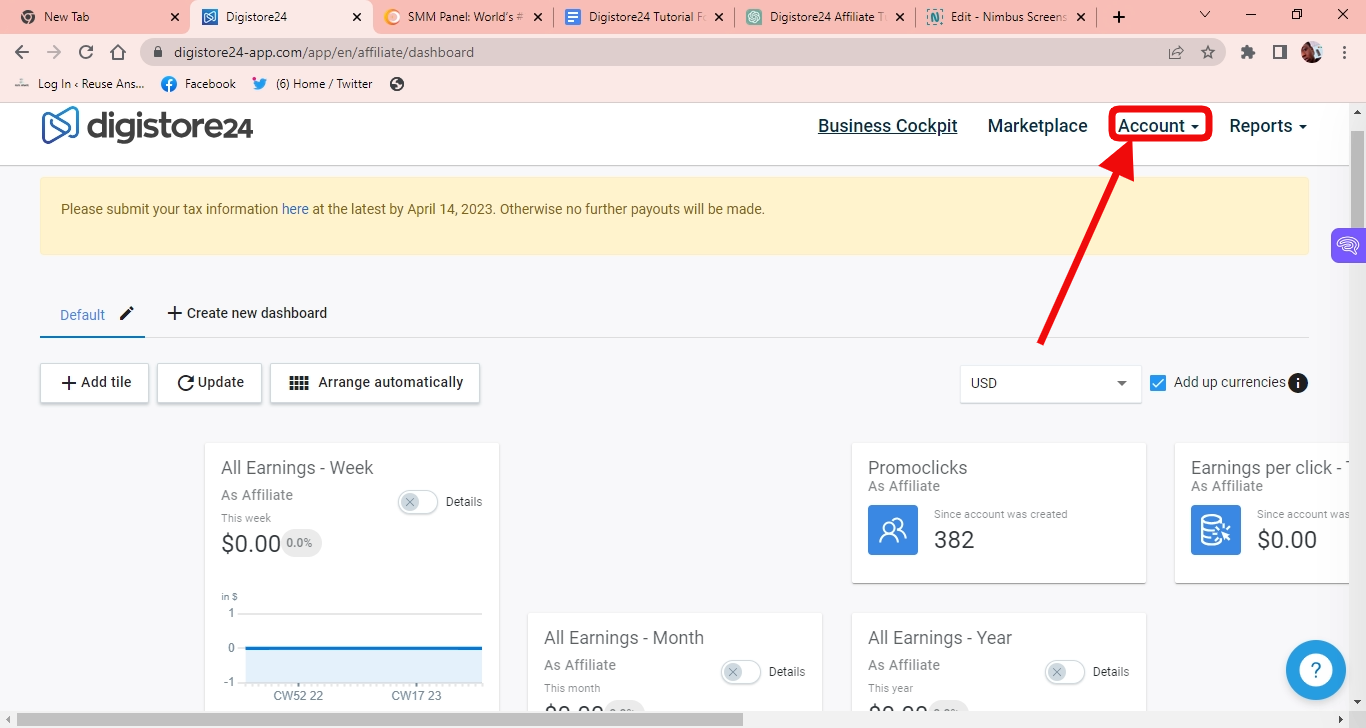Screen dimensions: 1366x728
Task: Click the CW52 22 chart axis label
Action: coord(298,696)
